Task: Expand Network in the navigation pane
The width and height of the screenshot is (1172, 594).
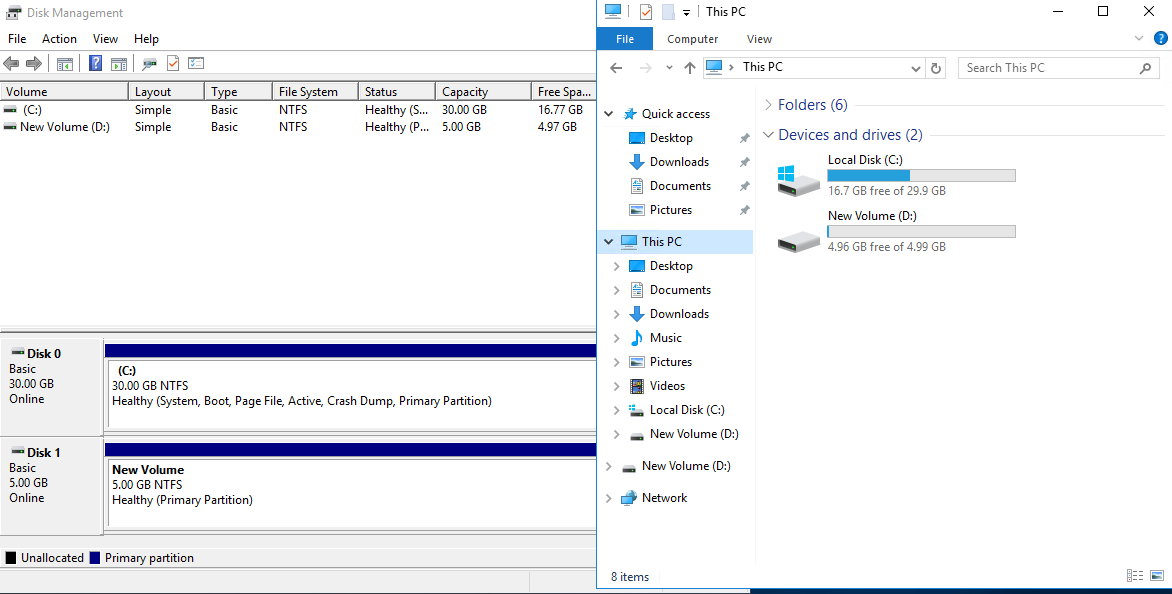Action: (x=608, y=498)
